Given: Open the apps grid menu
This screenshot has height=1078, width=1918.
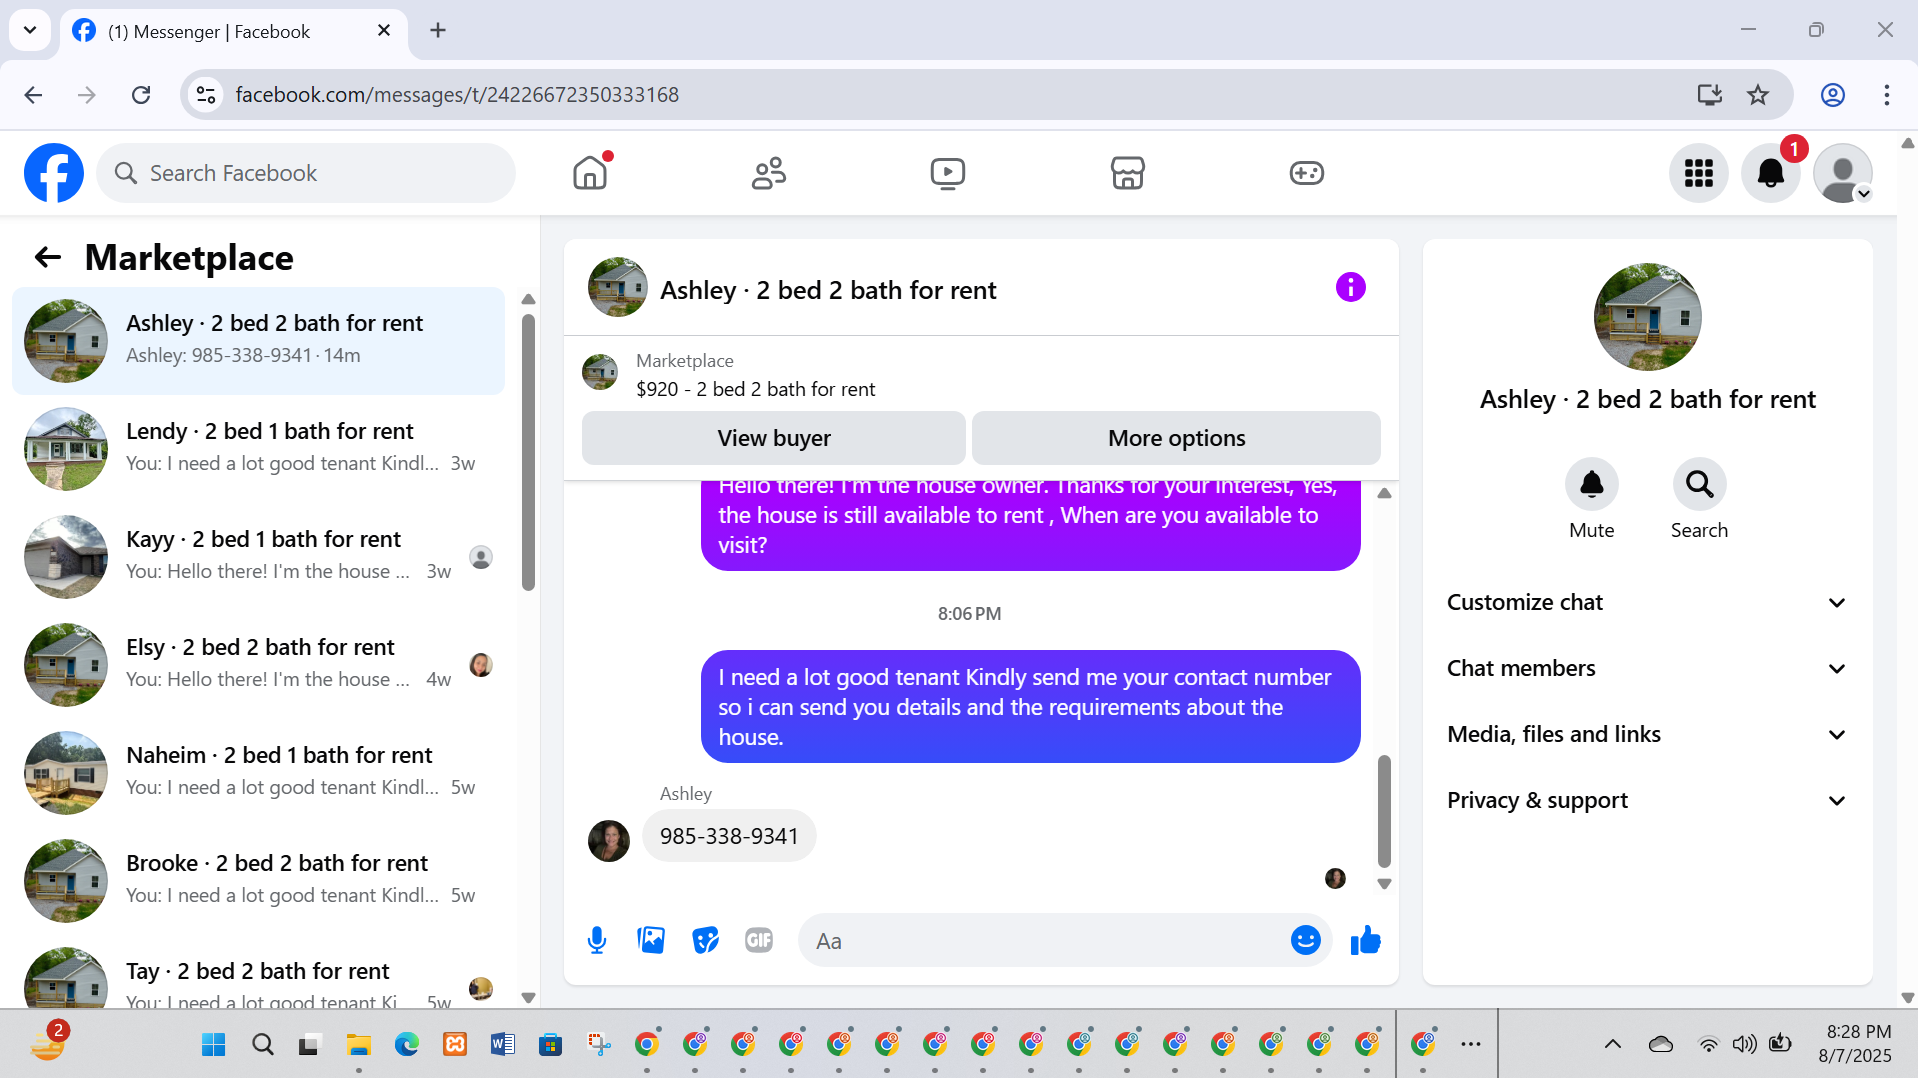Looking at the screenshot, I should pos(1699,173).
